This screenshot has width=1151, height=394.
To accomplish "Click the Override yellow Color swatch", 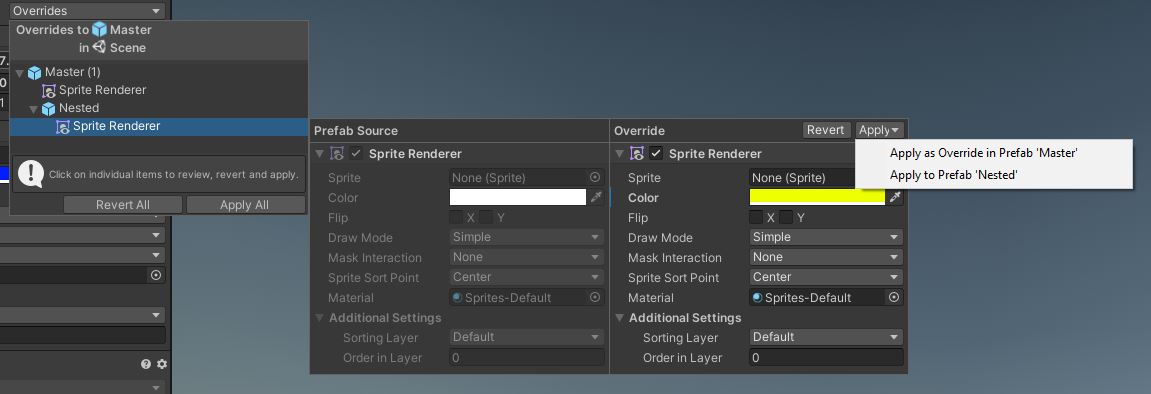I will [817, 197].
